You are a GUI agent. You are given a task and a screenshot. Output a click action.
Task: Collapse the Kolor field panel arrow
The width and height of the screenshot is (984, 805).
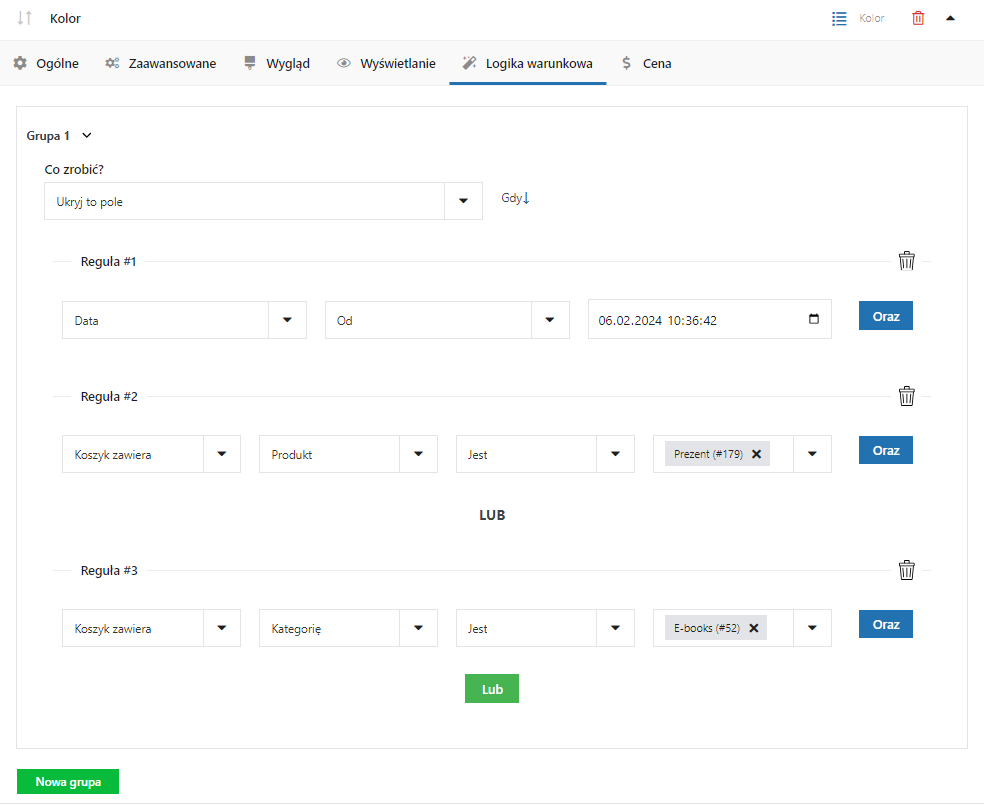950,18
